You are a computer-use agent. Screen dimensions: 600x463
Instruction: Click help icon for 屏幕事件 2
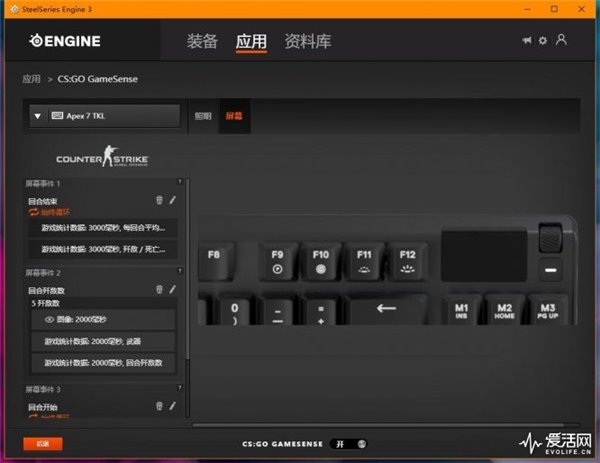coord(179,271)
